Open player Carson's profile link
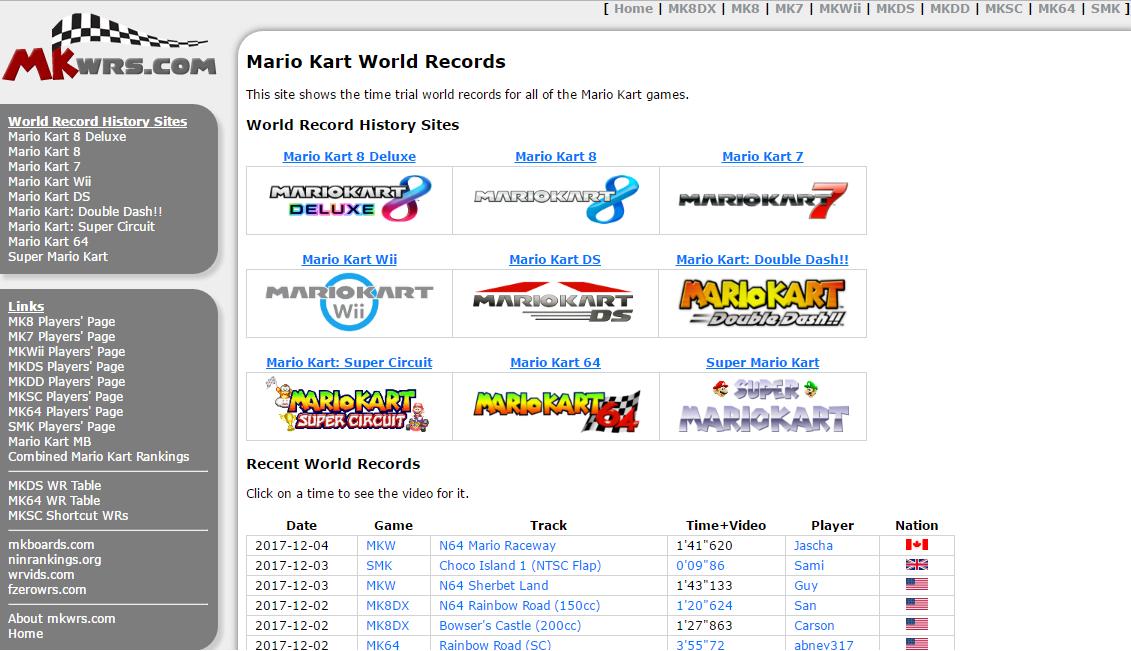1131x651 pixels. pyautogui.click(x=814, y=626)
